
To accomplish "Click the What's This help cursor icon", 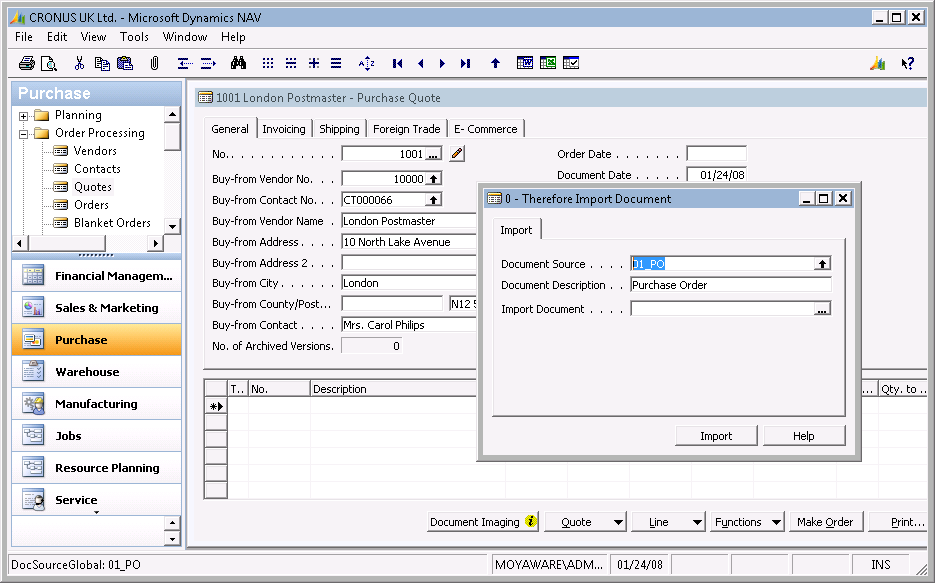I will pos(908,63).
